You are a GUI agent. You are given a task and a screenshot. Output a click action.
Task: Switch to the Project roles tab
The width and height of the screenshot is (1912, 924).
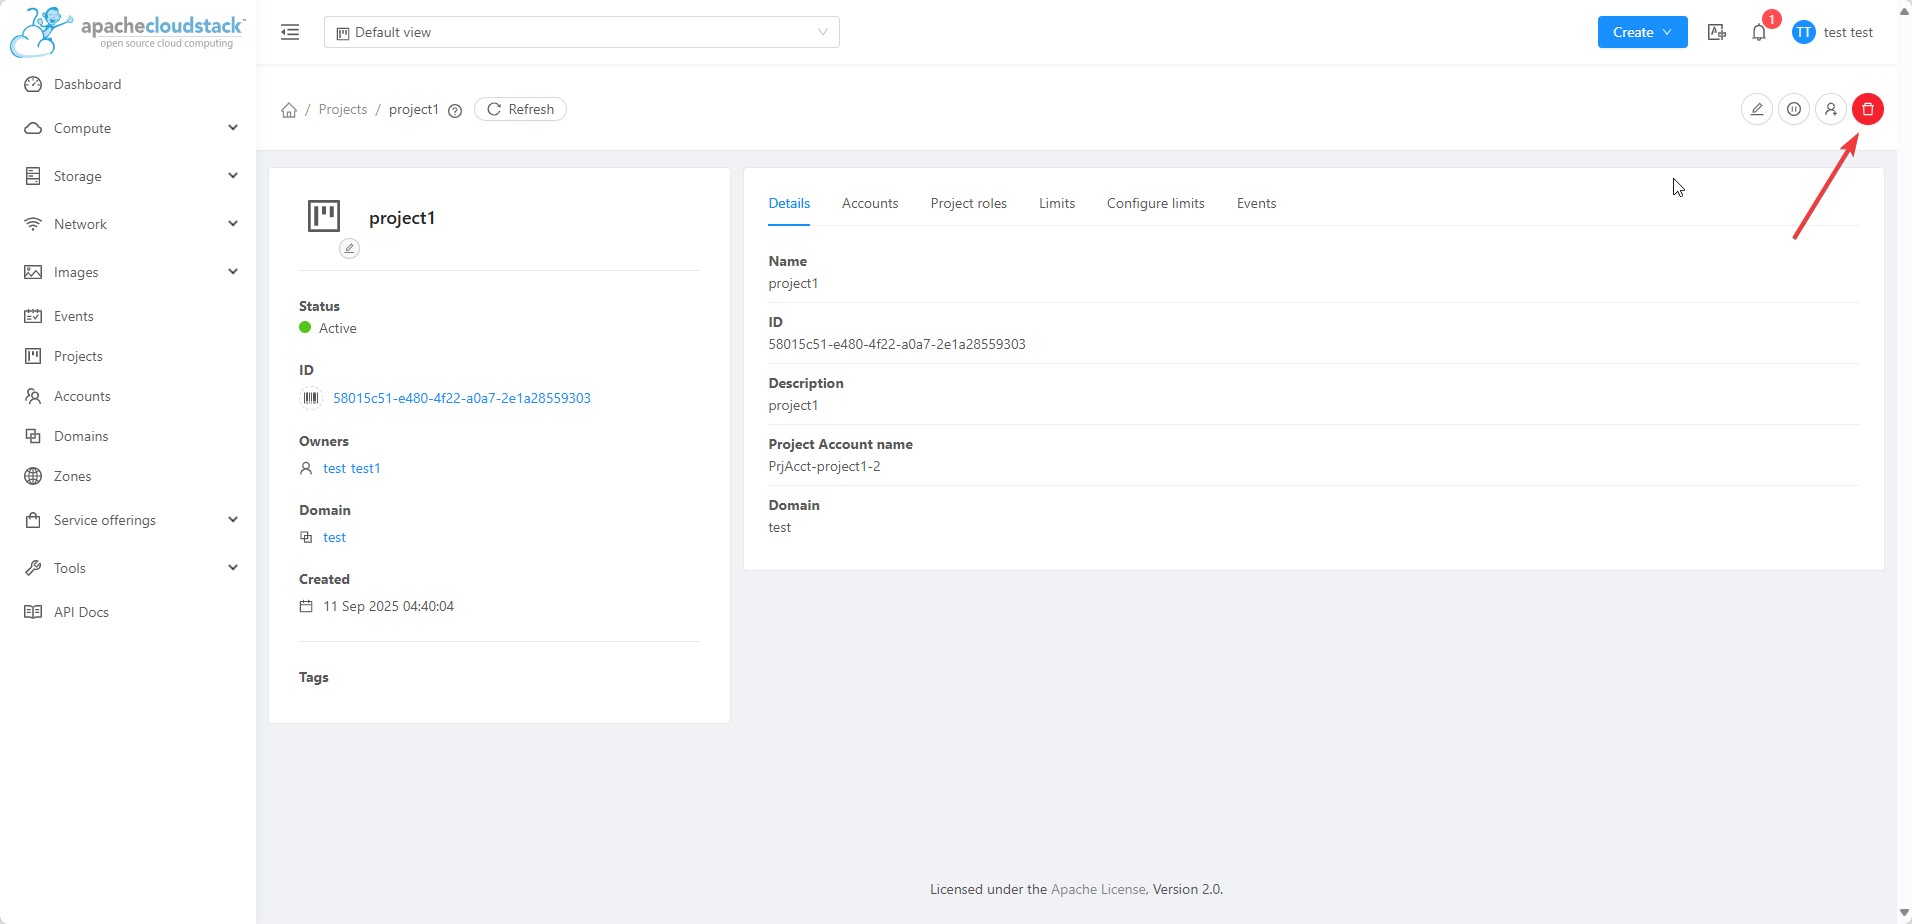tap(968, 203)
